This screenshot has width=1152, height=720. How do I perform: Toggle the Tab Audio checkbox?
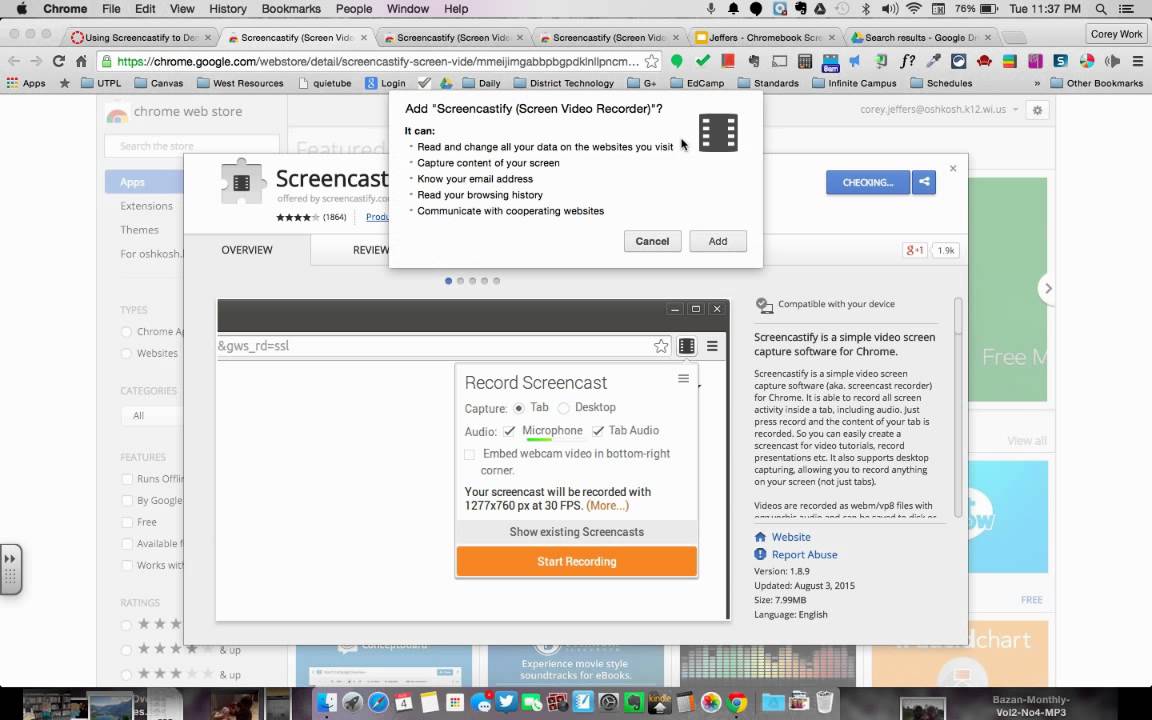pos(598,431)
